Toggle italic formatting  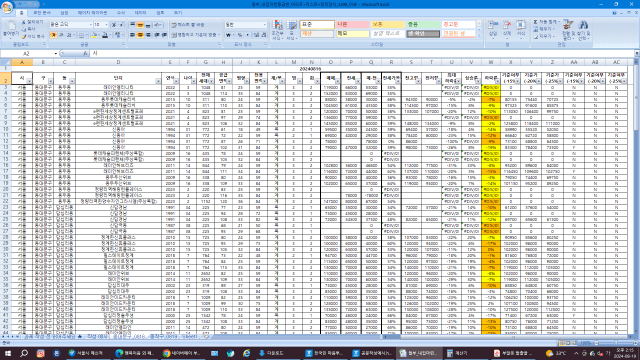click(x=61, y=36)
